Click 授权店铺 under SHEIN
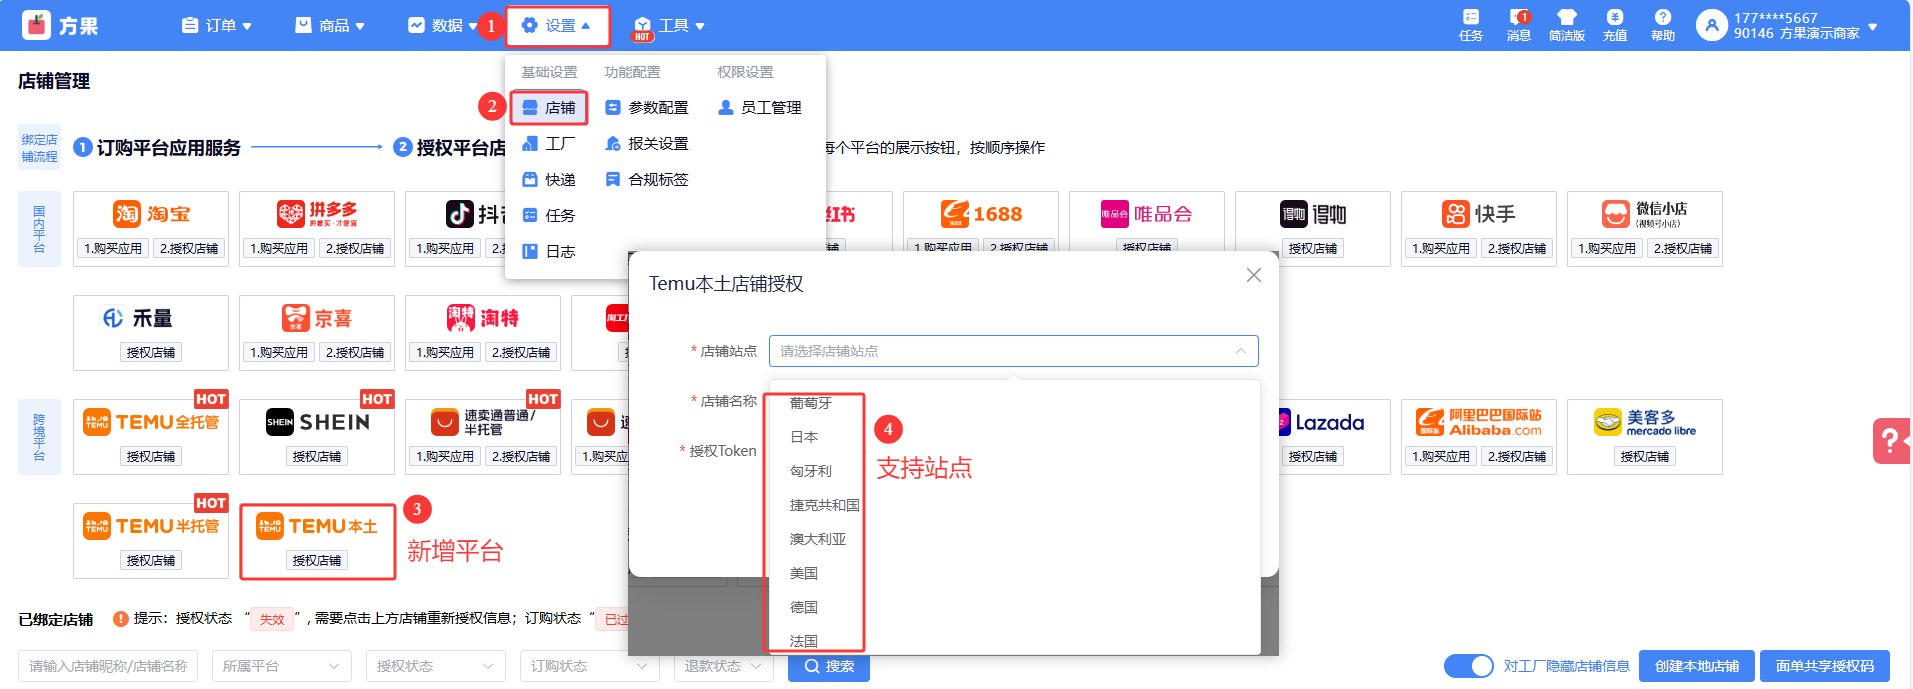This screenshot has height=689, width=1913. pyautogui.click(x=317, y=457)
